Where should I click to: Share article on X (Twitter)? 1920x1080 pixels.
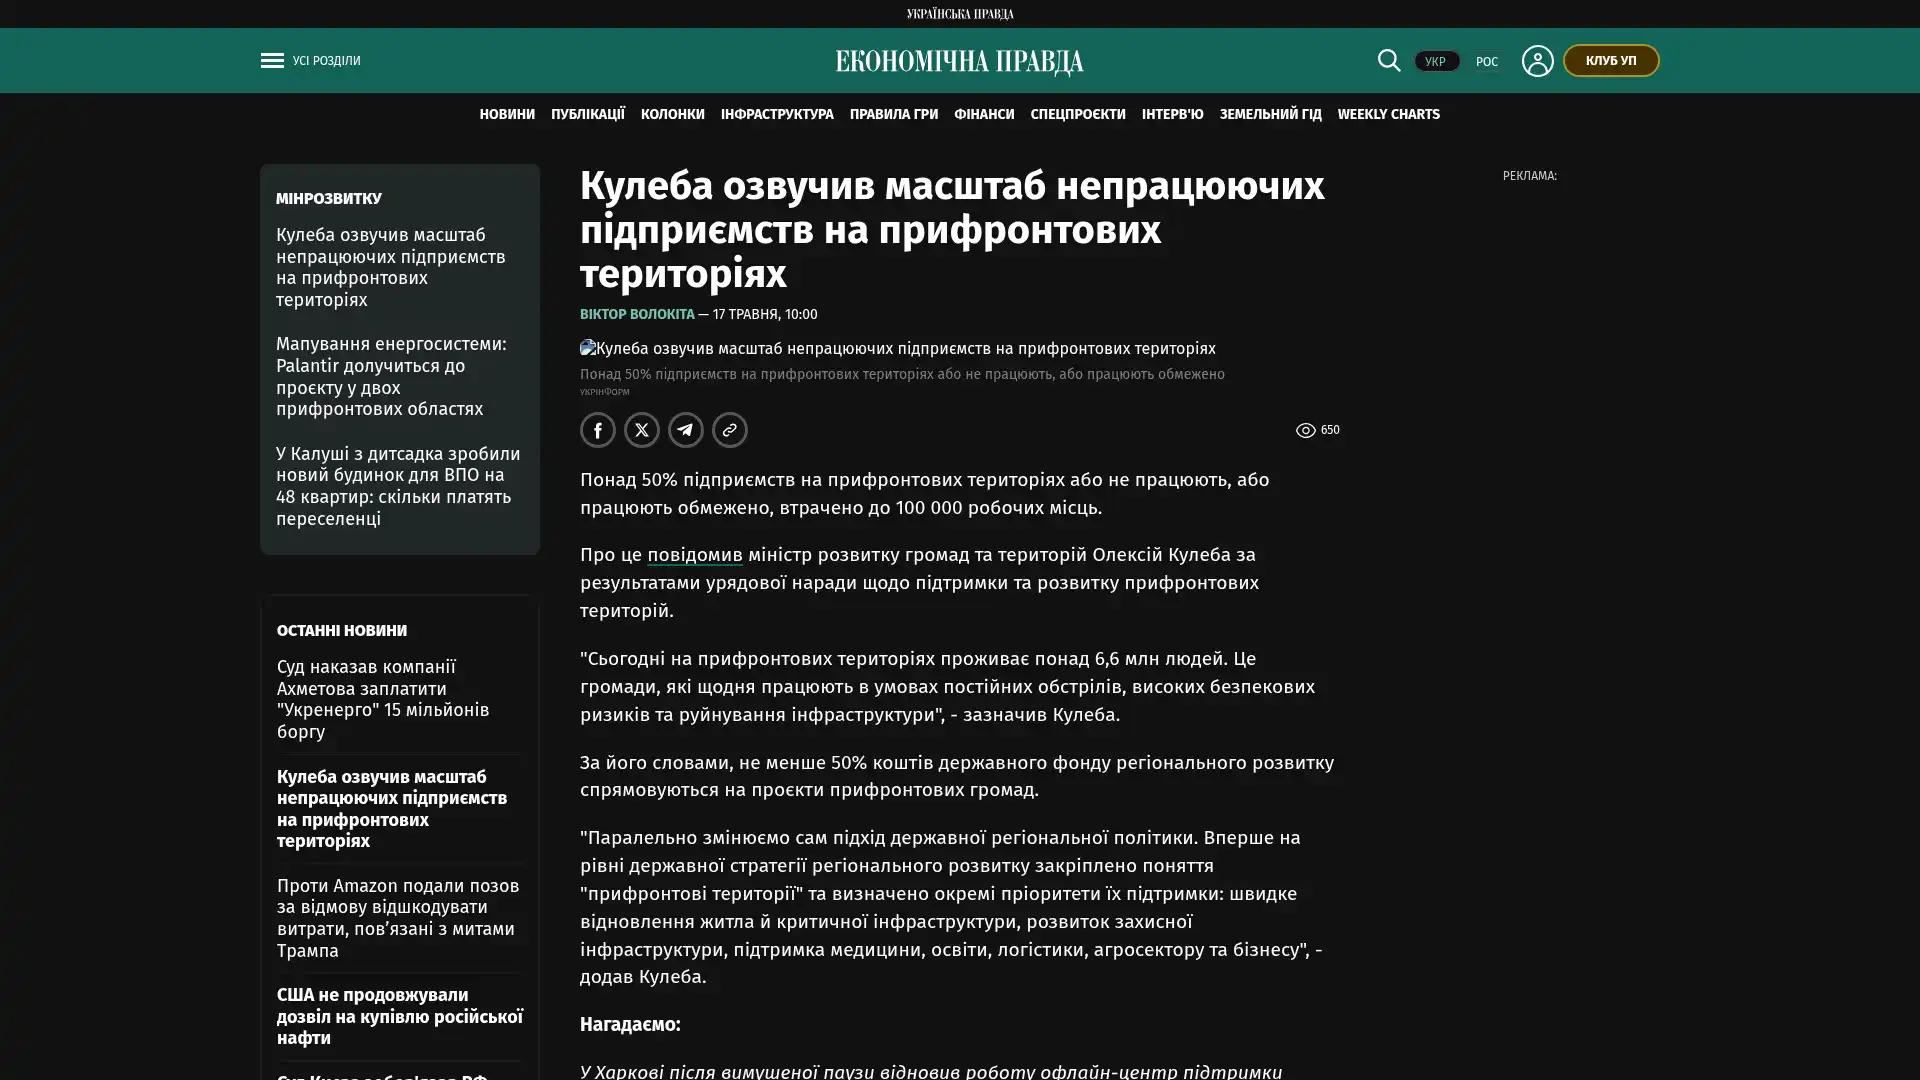tap(642, 430)
